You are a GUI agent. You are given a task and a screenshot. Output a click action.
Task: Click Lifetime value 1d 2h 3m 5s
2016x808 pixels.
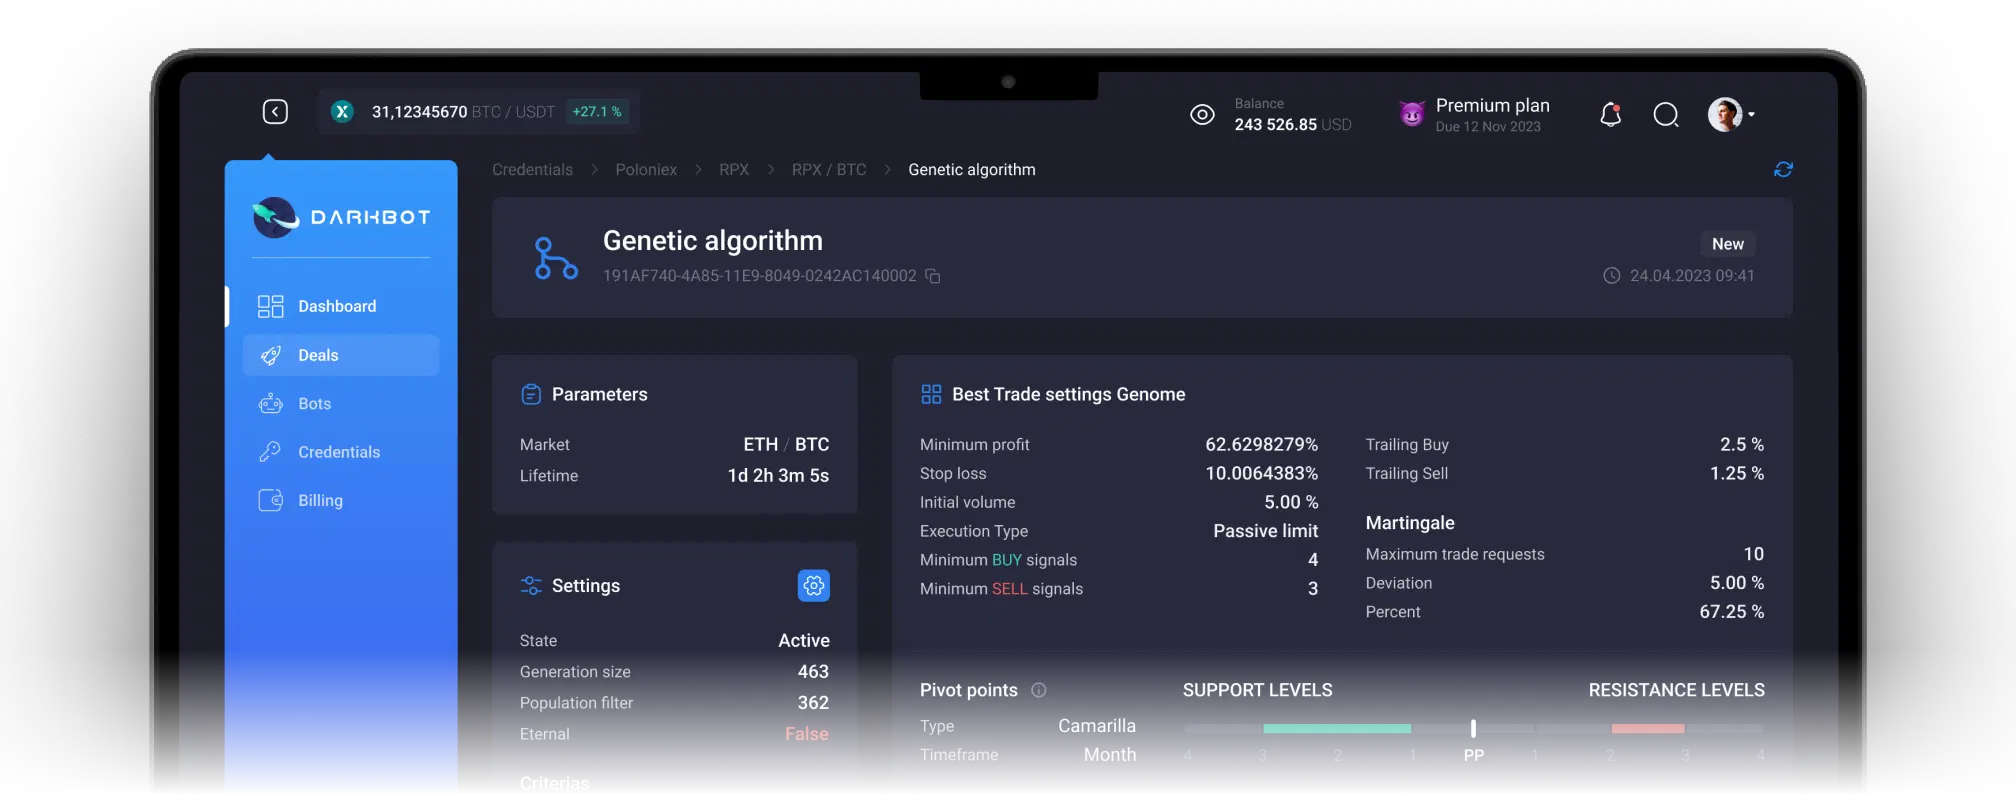coord(778,476)
